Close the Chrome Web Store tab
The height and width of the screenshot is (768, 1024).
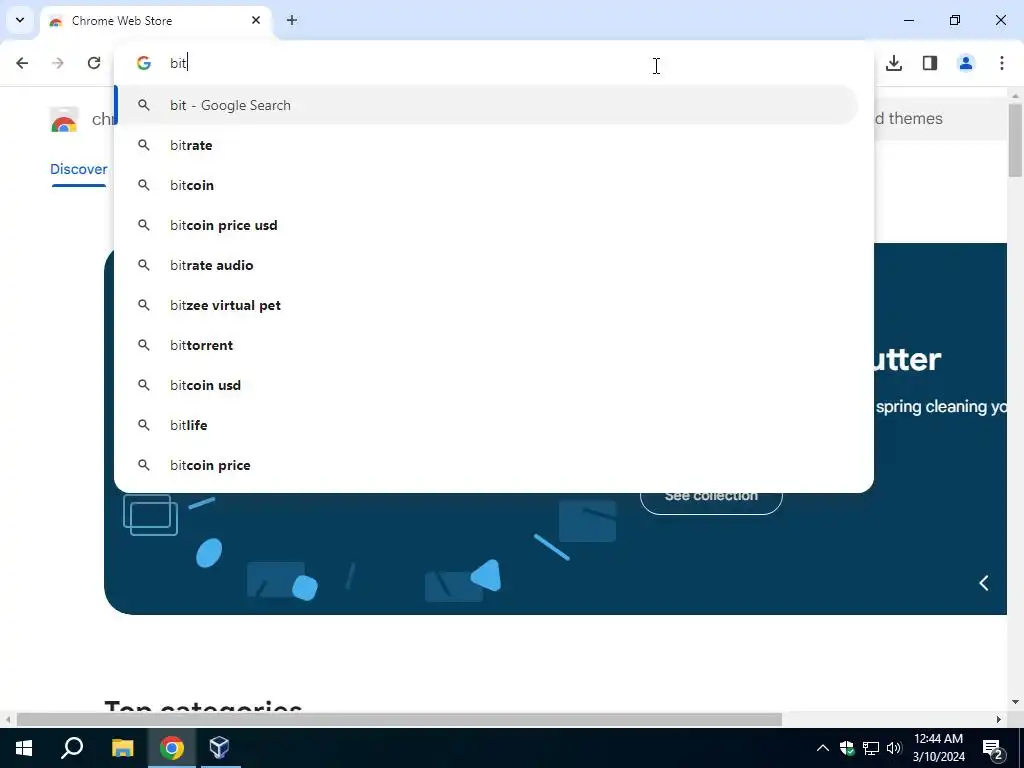coord(256,20)
